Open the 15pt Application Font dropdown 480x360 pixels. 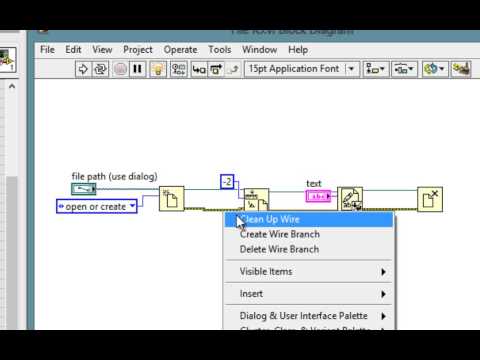[x=302, y=69]
